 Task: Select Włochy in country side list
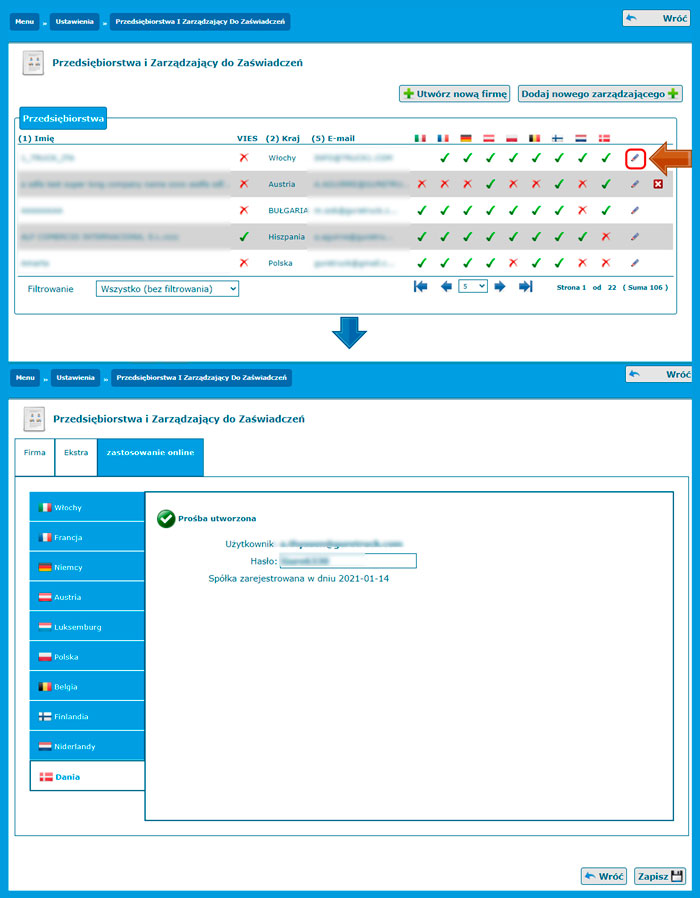coord(87,507)
